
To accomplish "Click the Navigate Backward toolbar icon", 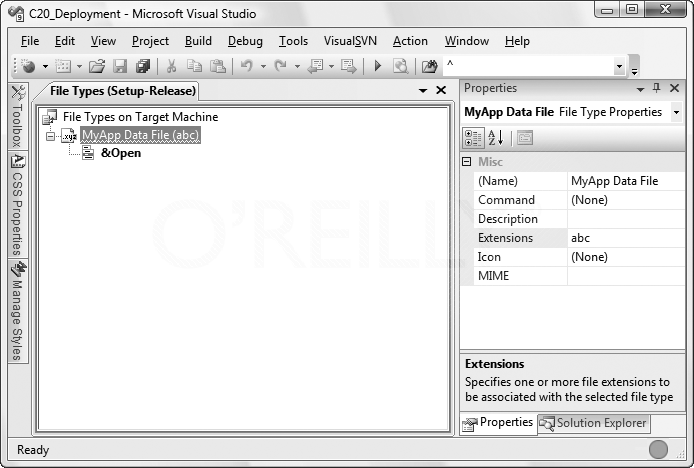I will [x=315, y=66].
